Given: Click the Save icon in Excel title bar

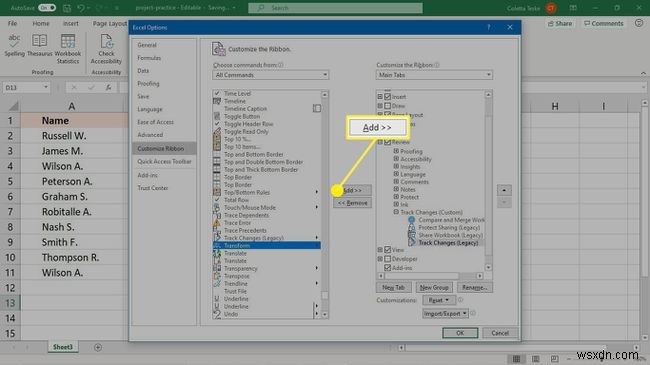Looking at the screenshot, I should click(x=67, y=8).
